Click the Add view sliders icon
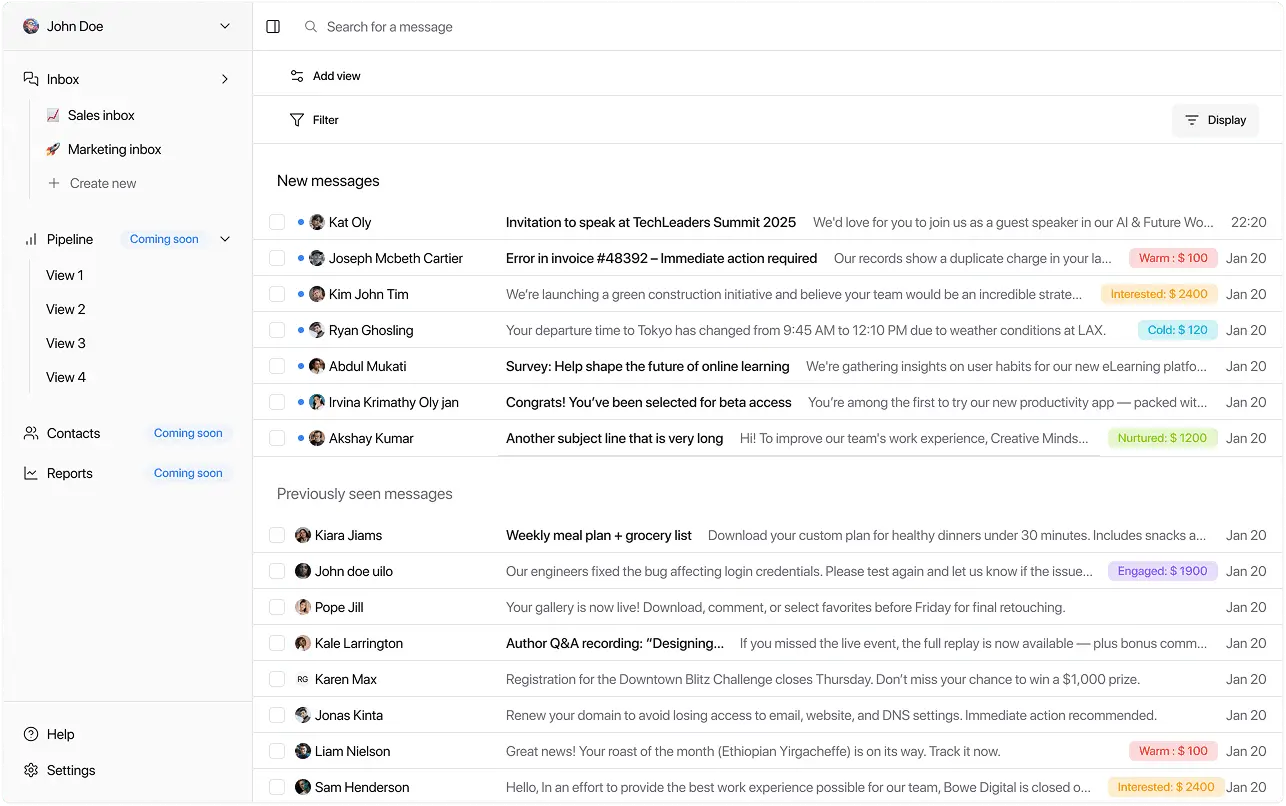 297,76
